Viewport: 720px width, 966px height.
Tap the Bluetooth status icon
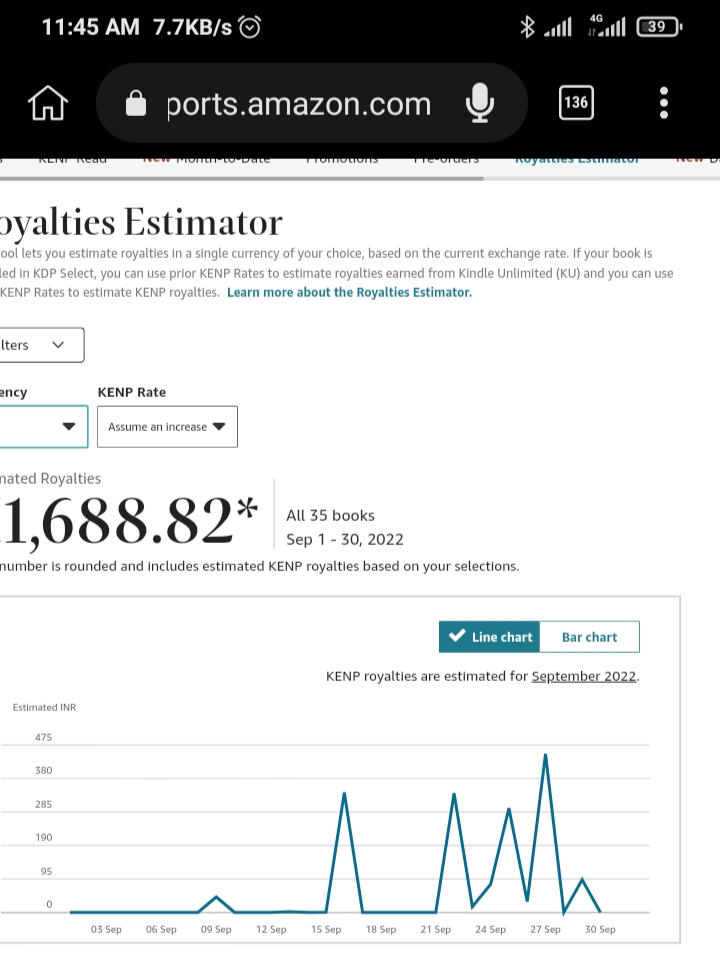click(527, 27)
